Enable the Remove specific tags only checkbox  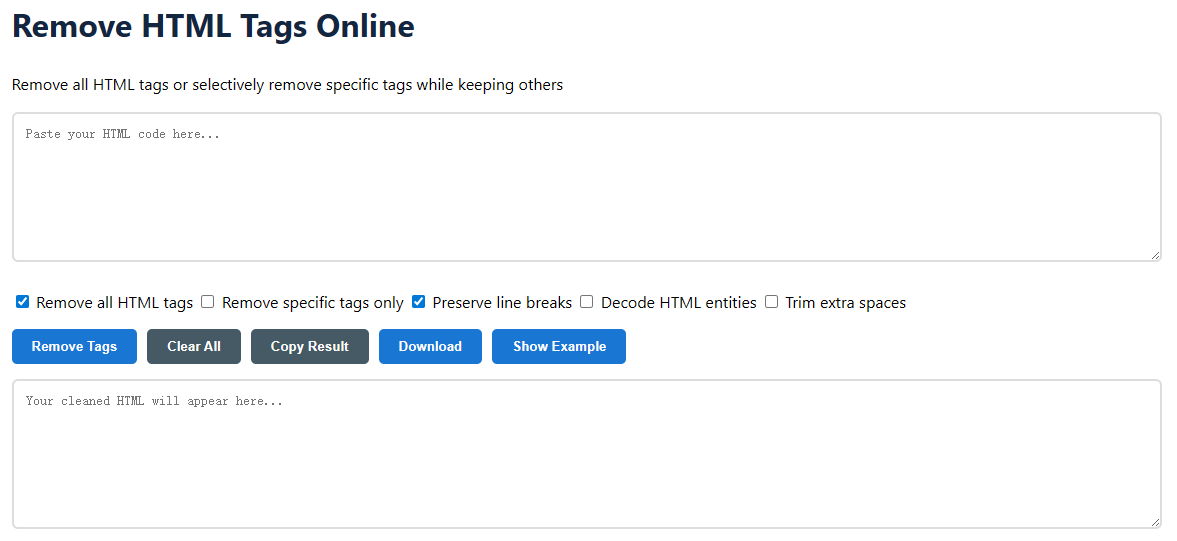[208, 302]
